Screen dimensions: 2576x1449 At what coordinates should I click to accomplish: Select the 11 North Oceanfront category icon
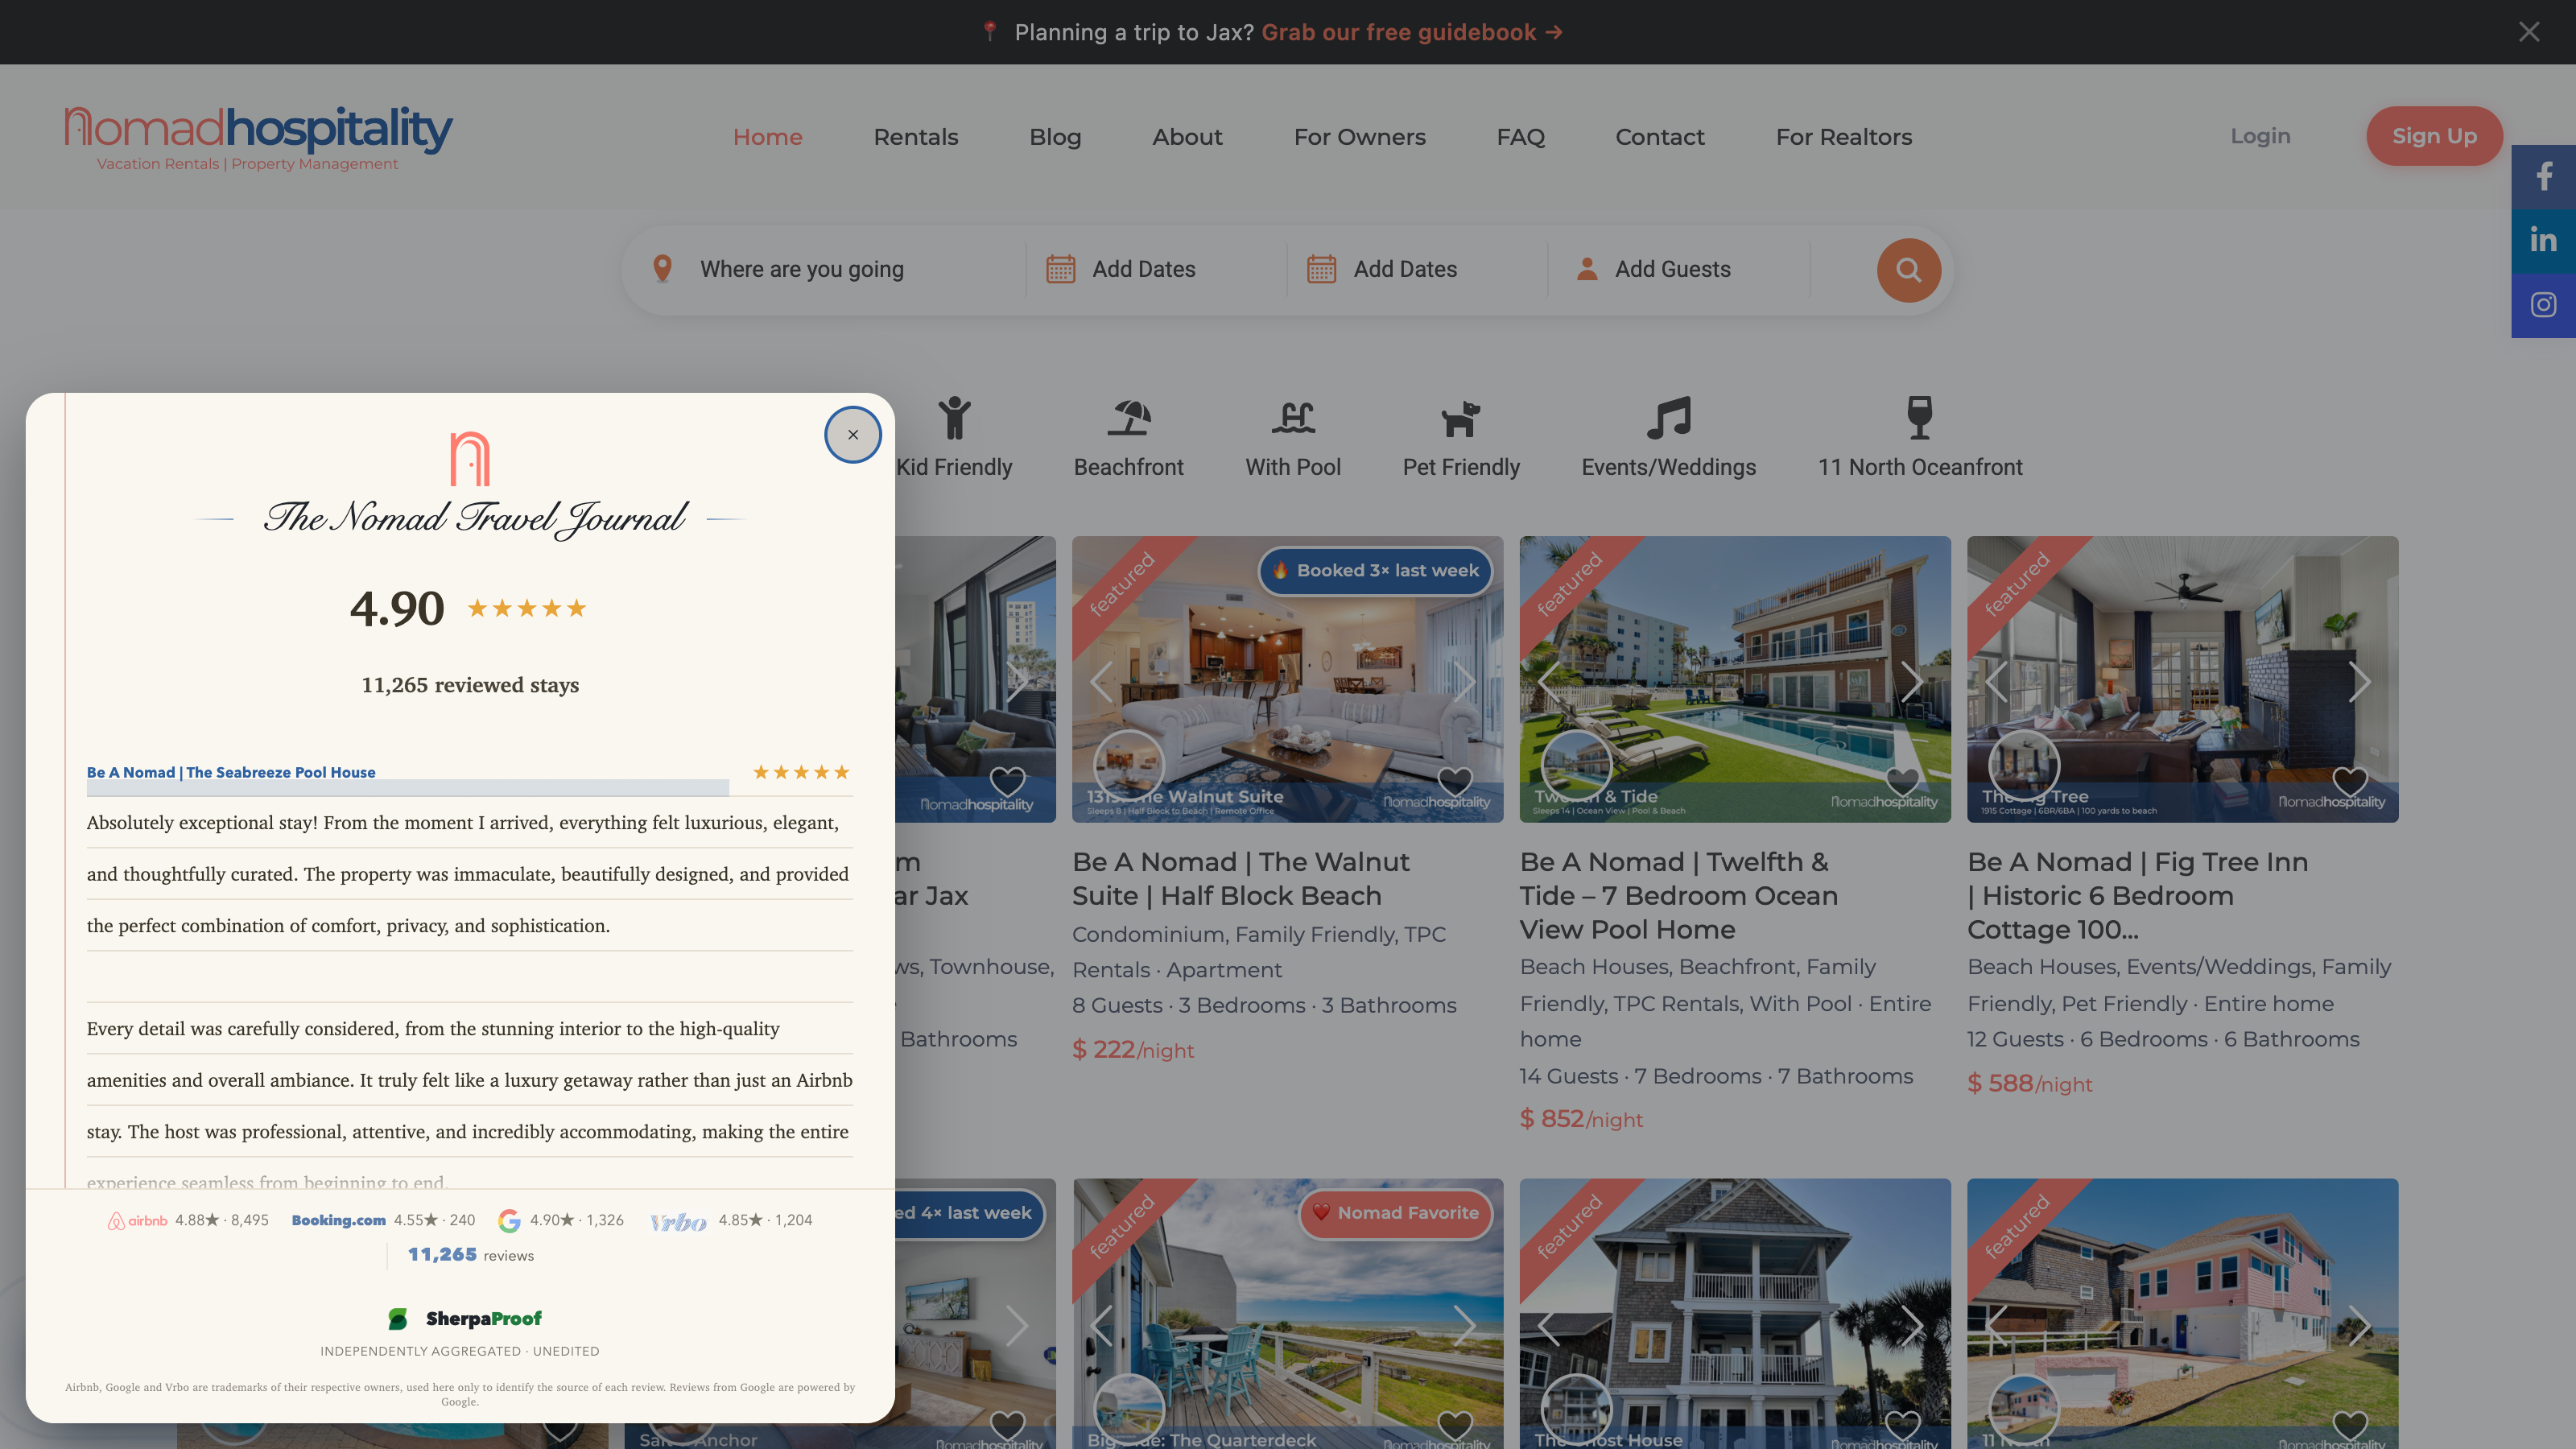coord(1919,418)
